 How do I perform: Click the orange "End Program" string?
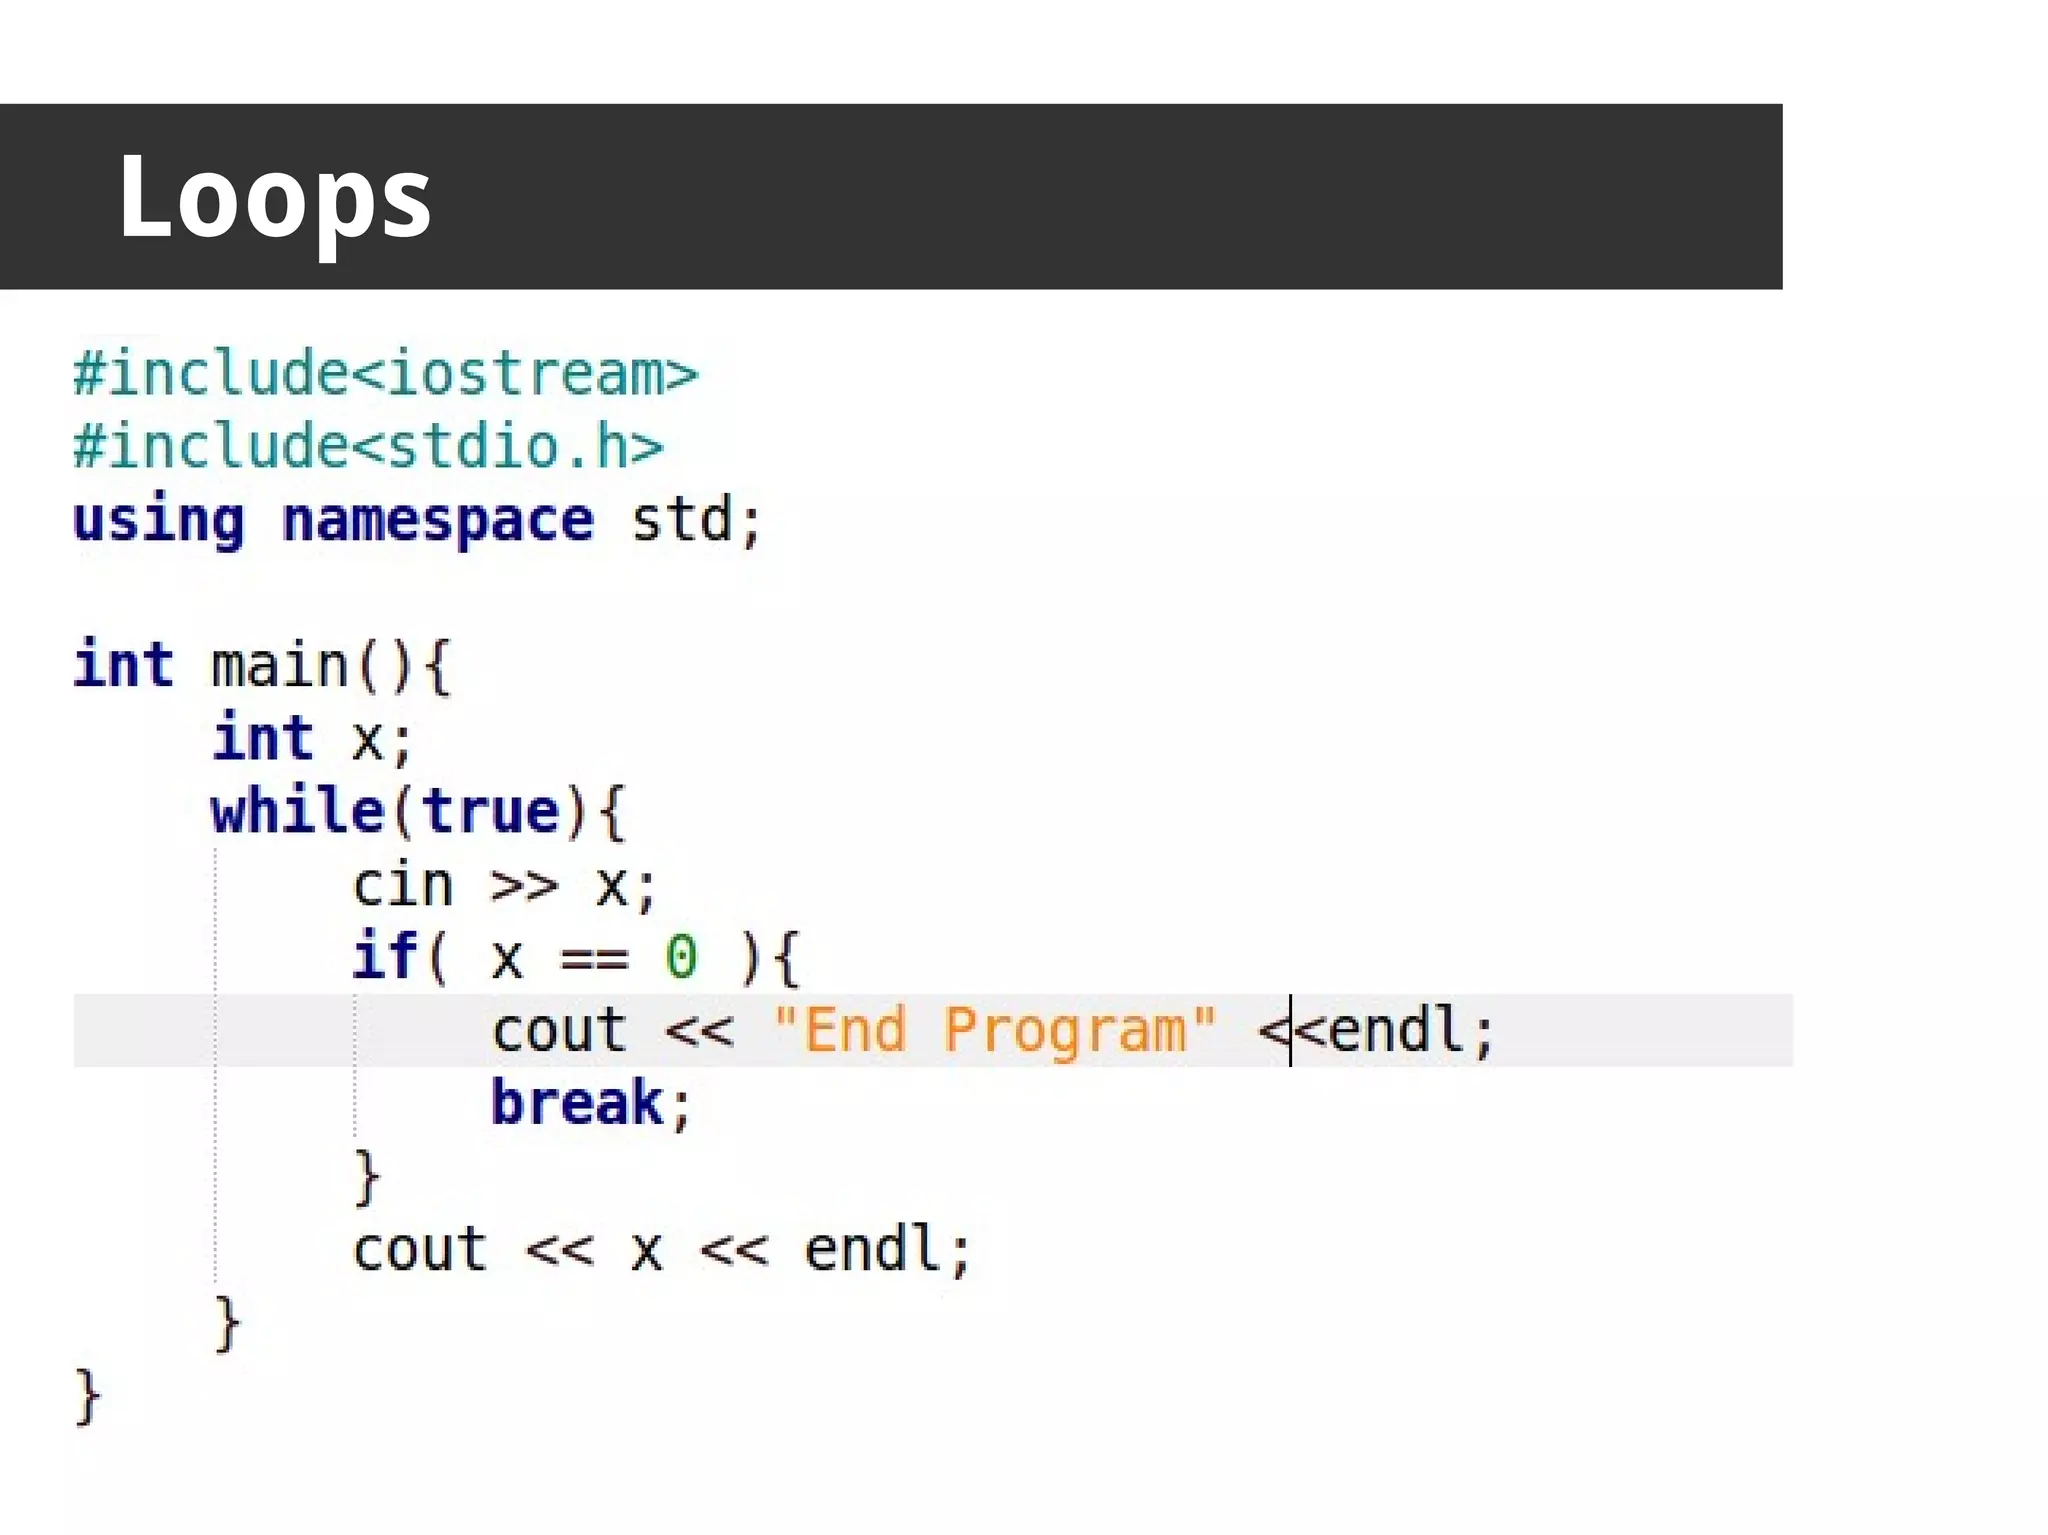point(994,1030)
